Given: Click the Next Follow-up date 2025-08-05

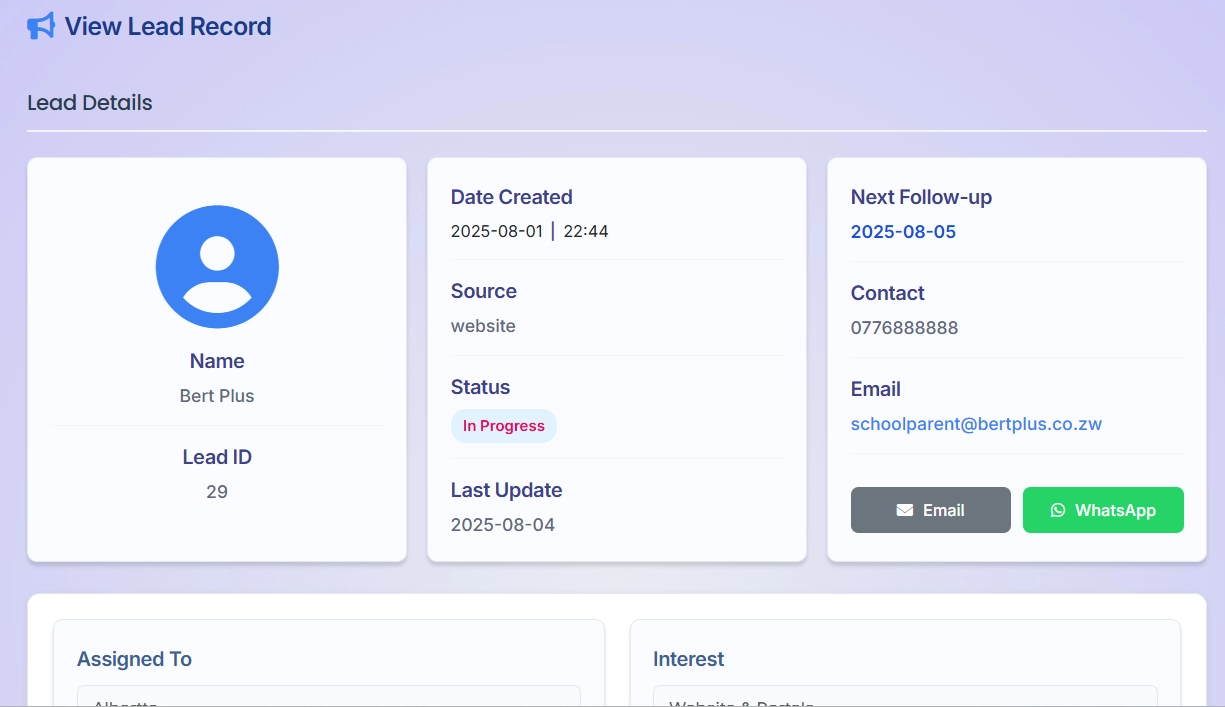Looking at the screenshot, I should [x=903, y=232].
